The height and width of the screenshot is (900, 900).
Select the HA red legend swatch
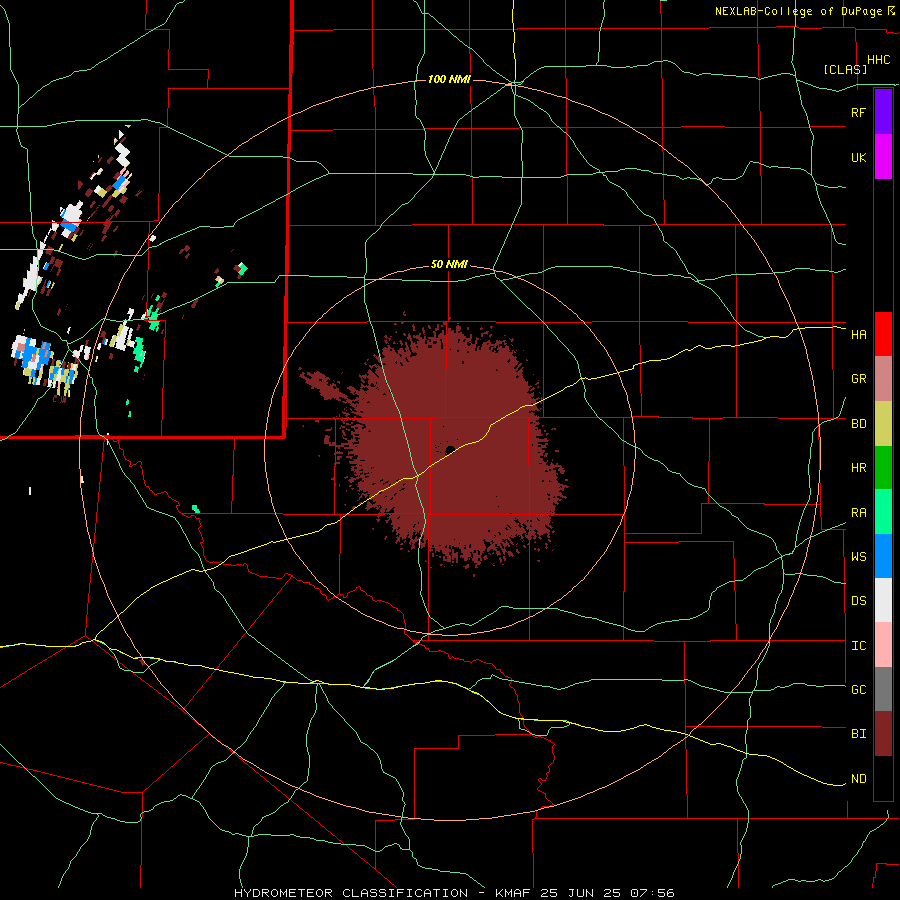click(883, 334)
